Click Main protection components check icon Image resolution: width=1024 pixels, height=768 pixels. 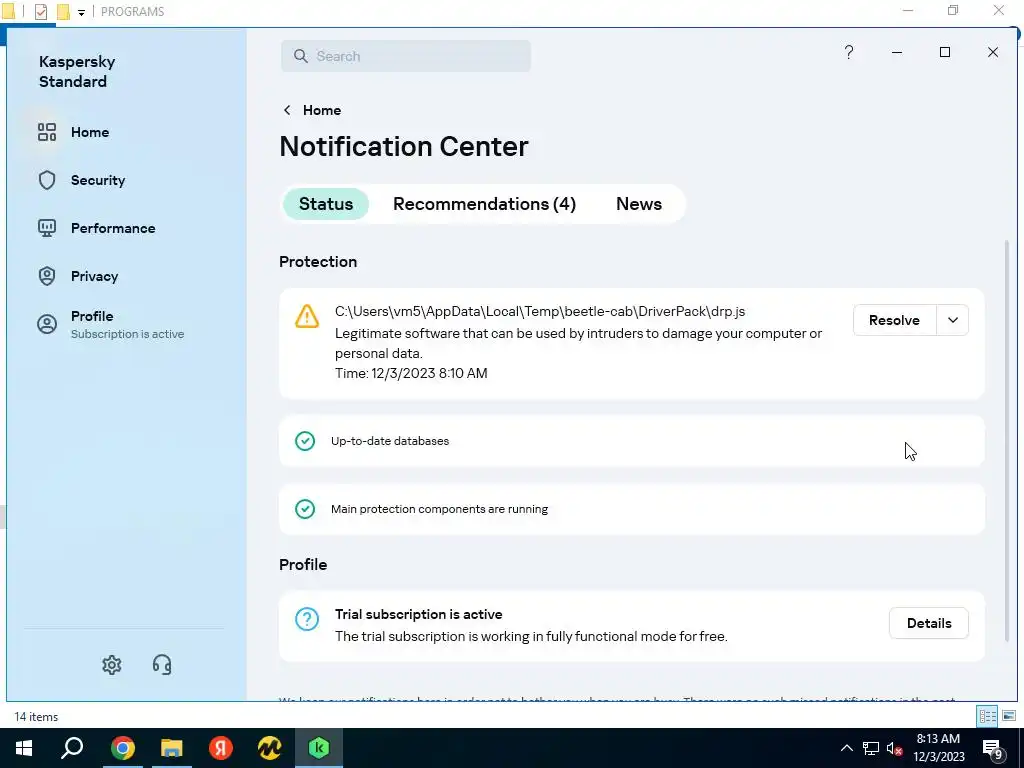[305, 509]
